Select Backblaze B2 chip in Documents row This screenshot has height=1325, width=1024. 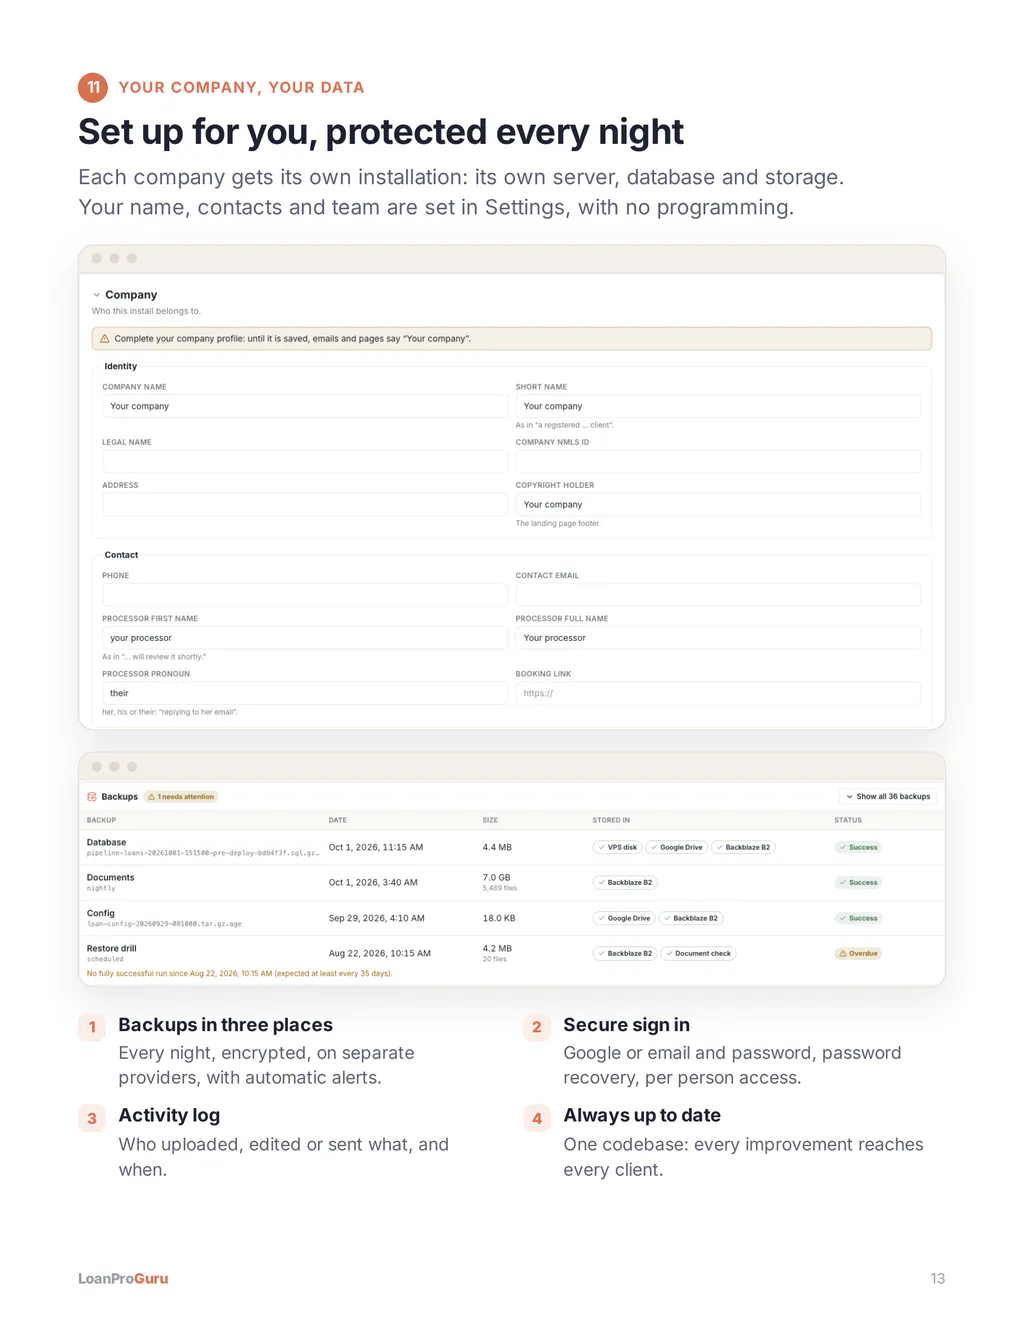(625, 882)
